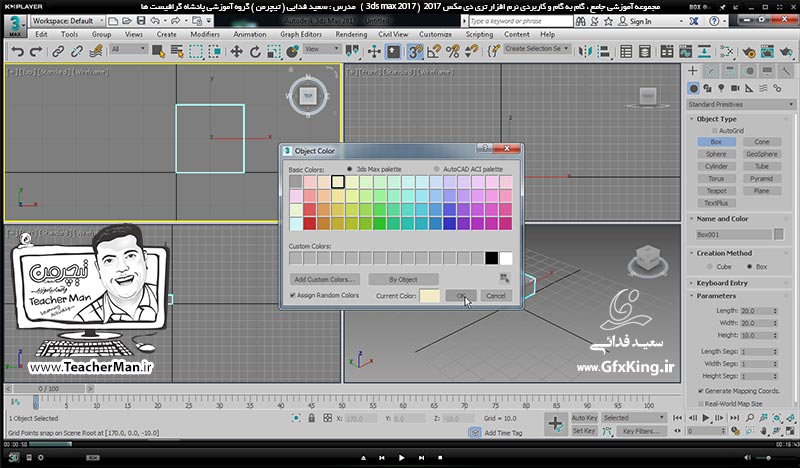Open the Customize menu

(435, 34)
